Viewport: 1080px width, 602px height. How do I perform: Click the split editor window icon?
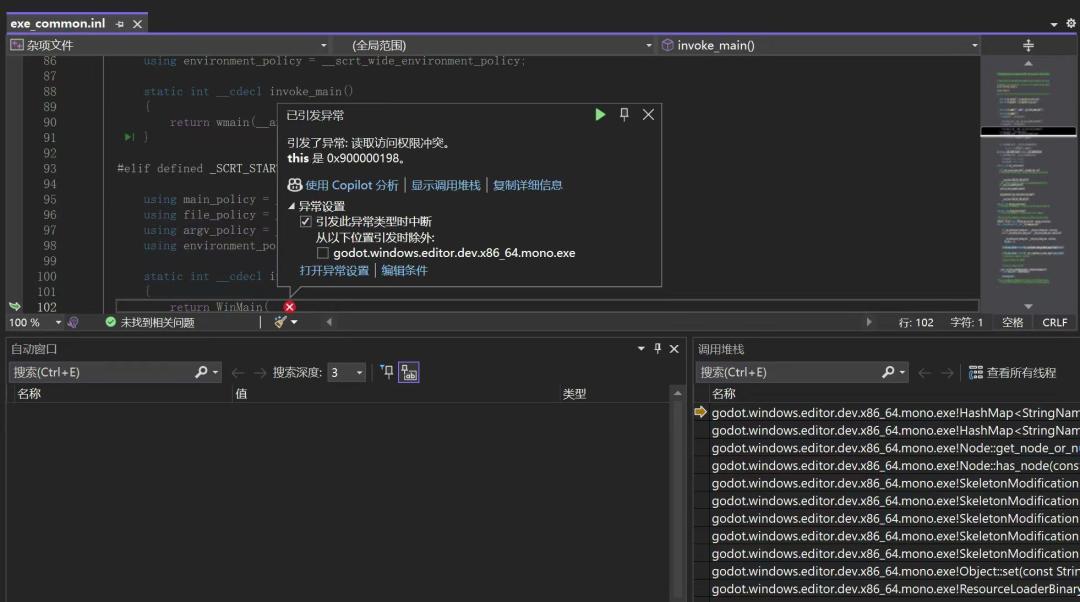(x=1028, y=45)
